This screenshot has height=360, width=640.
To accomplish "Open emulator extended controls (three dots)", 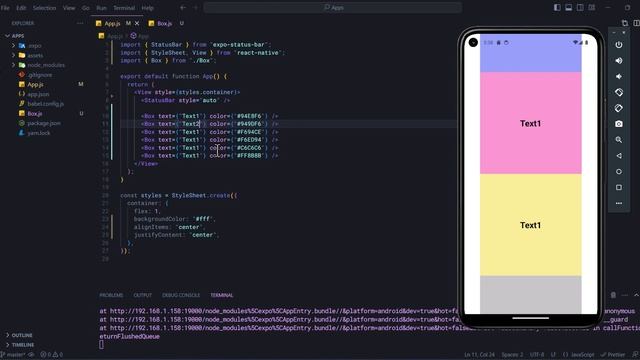I will [619, 203].
